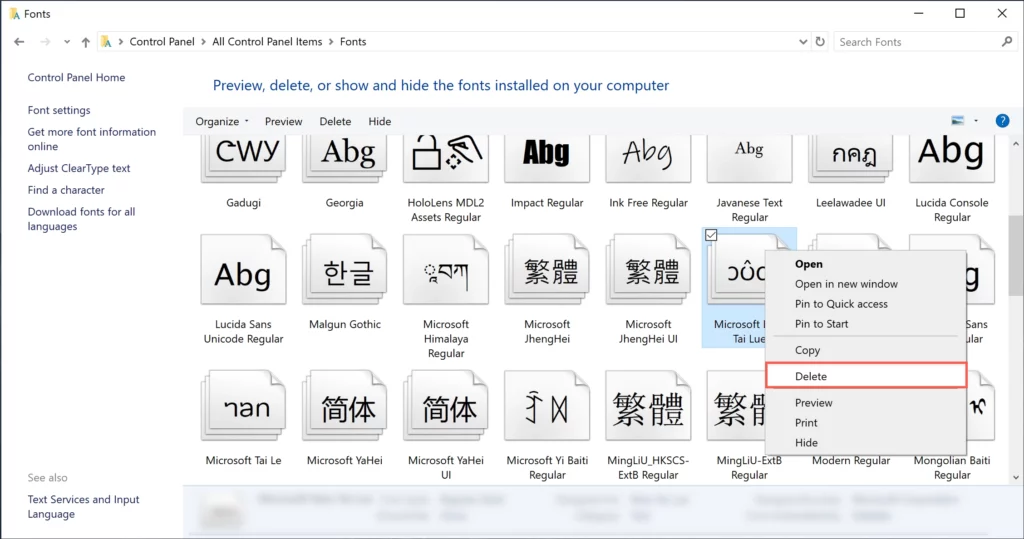Select the Malgun Gothic font icon
This screenshot has width=1024, height=539.
click(344, 270)
